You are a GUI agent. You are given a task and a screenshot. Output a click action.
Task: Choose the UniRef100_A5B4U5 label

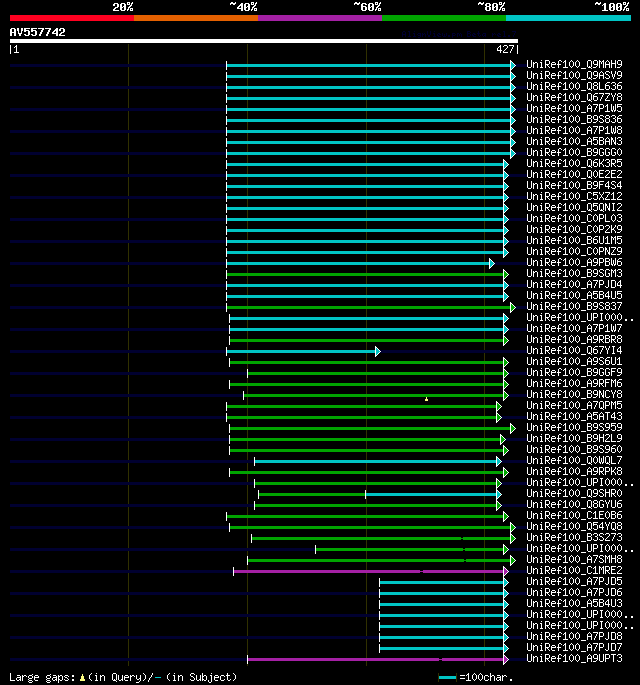click(x=574, y=295)
